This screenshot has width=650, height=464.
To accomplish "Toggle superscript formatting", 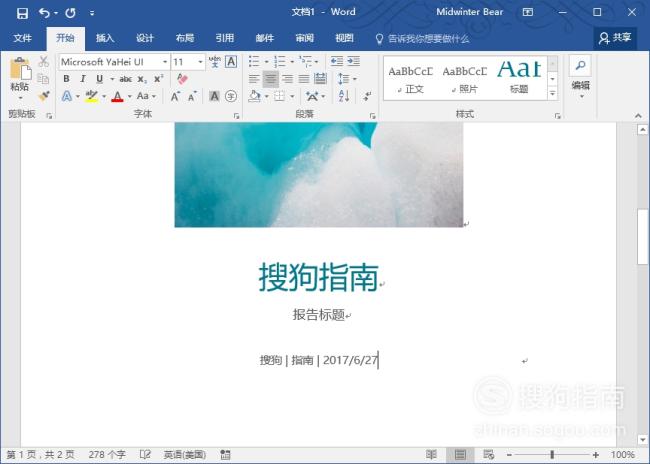I will [x=158, y=79].
